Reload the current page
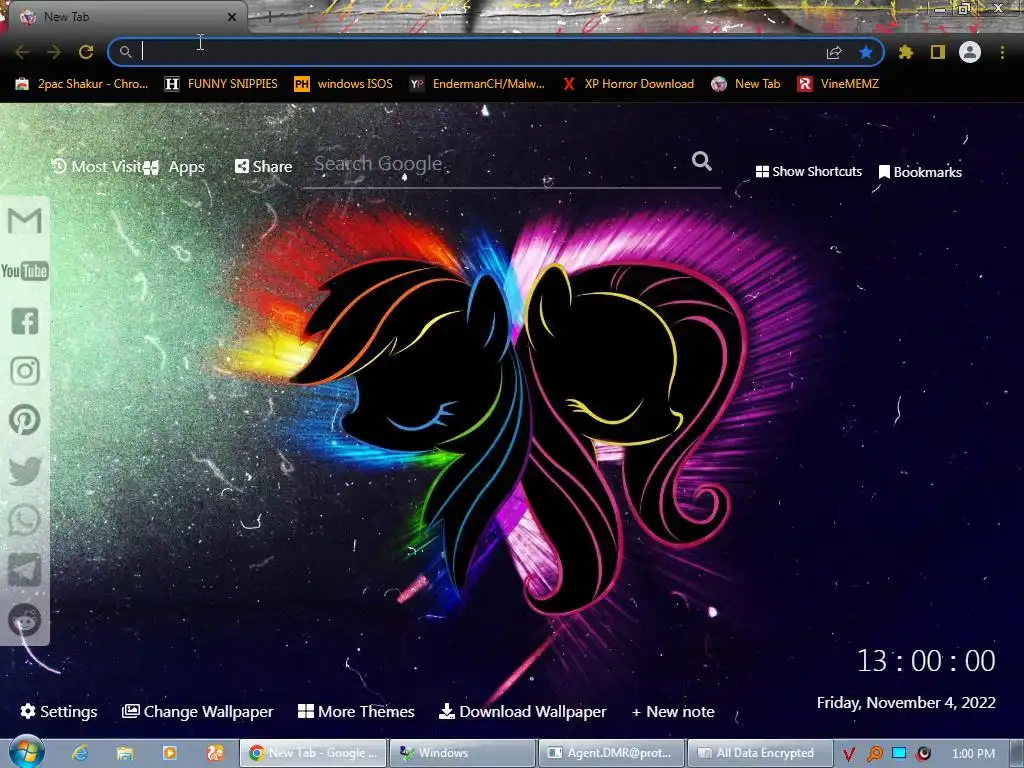Viewport: 1024px width, 768px height. point(86,52)
